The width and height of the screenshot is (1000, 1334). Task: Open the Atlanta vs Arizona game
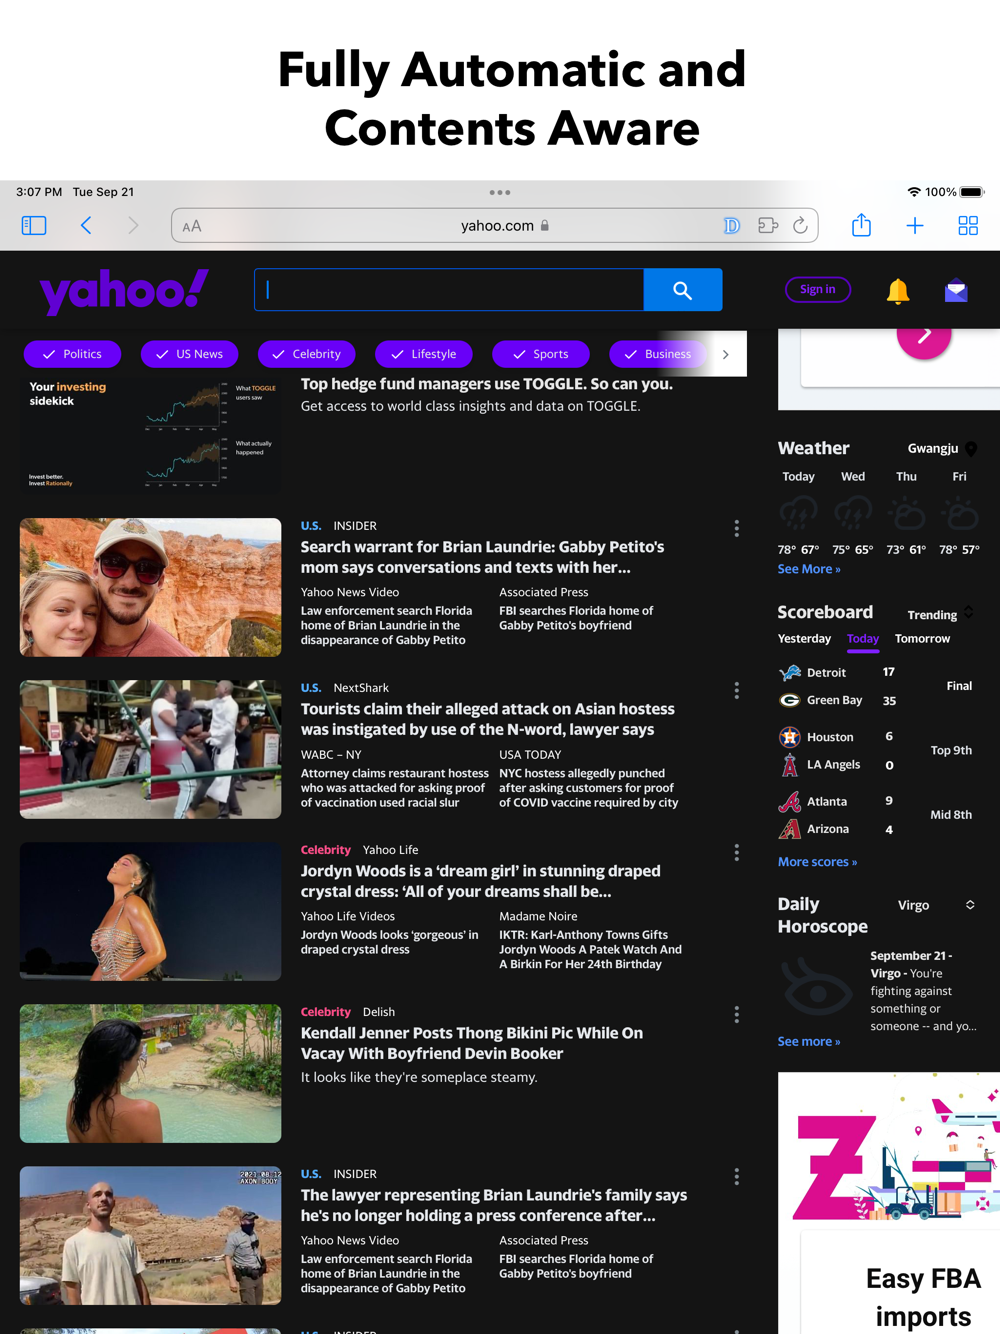coord(876,815)
